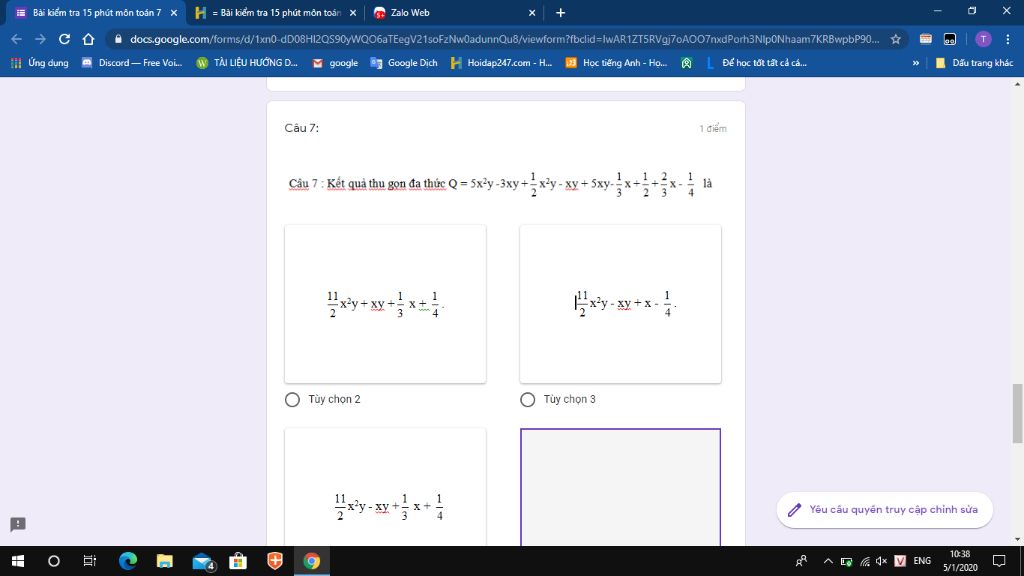Image resolution: width=1024 pixels, height=576 pixels.
Task: Open File Explorer from taskbar
Action: coord(165,561)
